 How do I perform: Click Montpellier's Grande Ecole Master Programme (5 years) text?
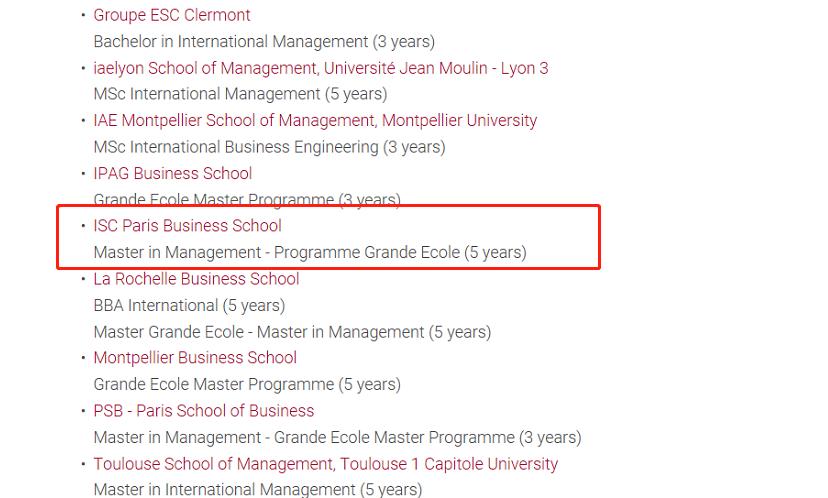click(247, 384)
